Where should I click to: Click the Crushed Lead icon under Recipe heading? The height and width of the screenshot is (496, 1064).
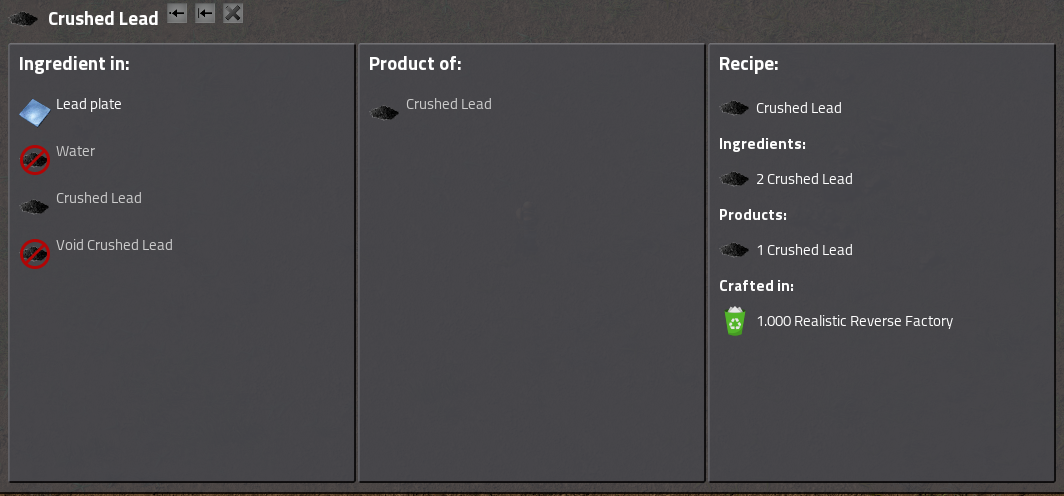pyautogui.click(x=735, y=108)
